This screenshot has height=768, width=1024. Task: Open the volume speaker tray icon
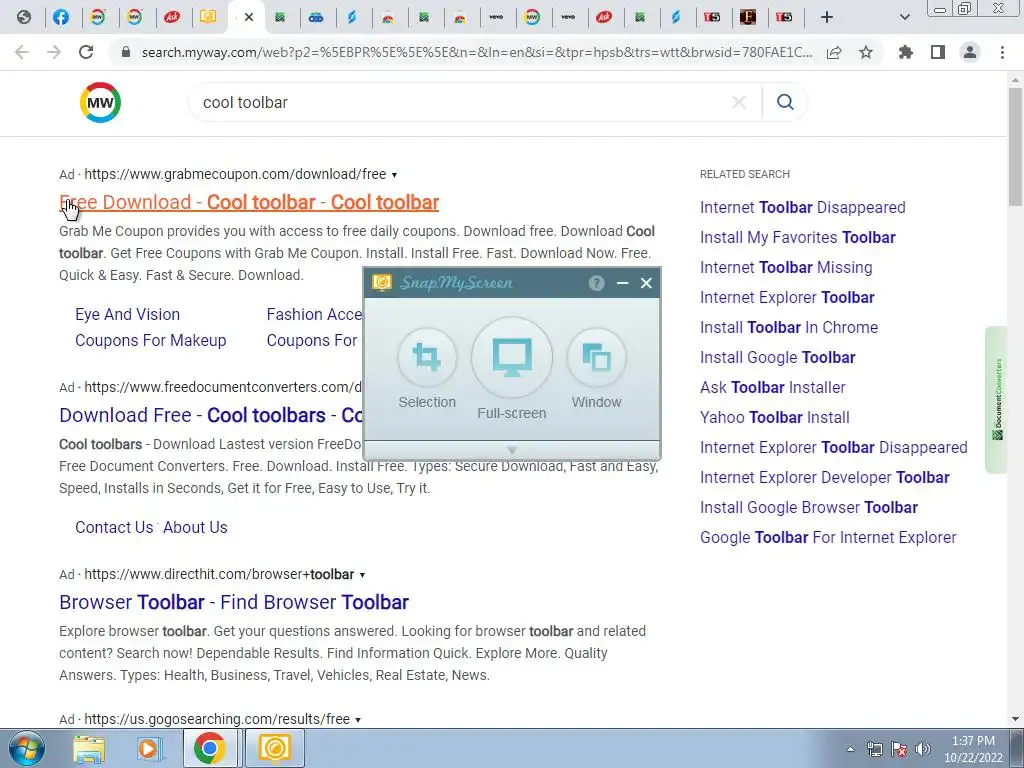[923, 749]
